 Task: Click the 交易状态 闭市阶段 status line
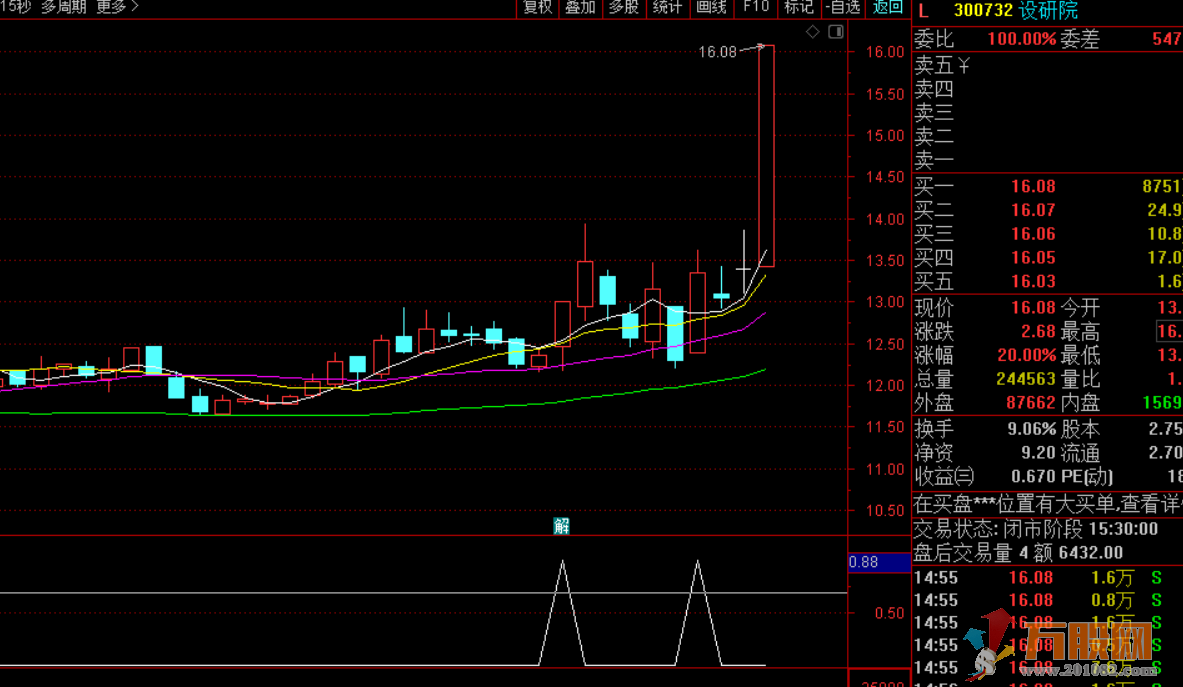click(1036, 529)
